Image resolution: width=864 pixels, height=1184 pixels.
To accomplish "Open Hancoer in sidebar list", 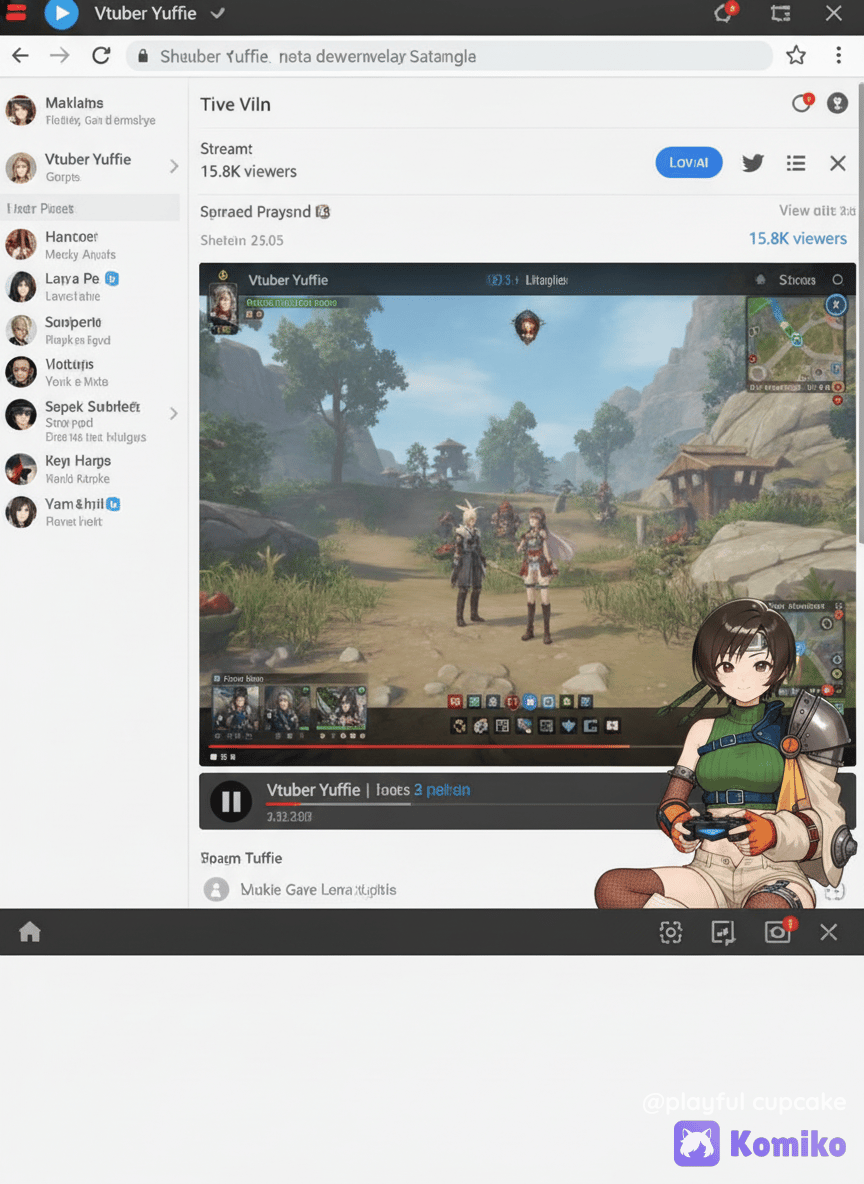I will (91, 245).
